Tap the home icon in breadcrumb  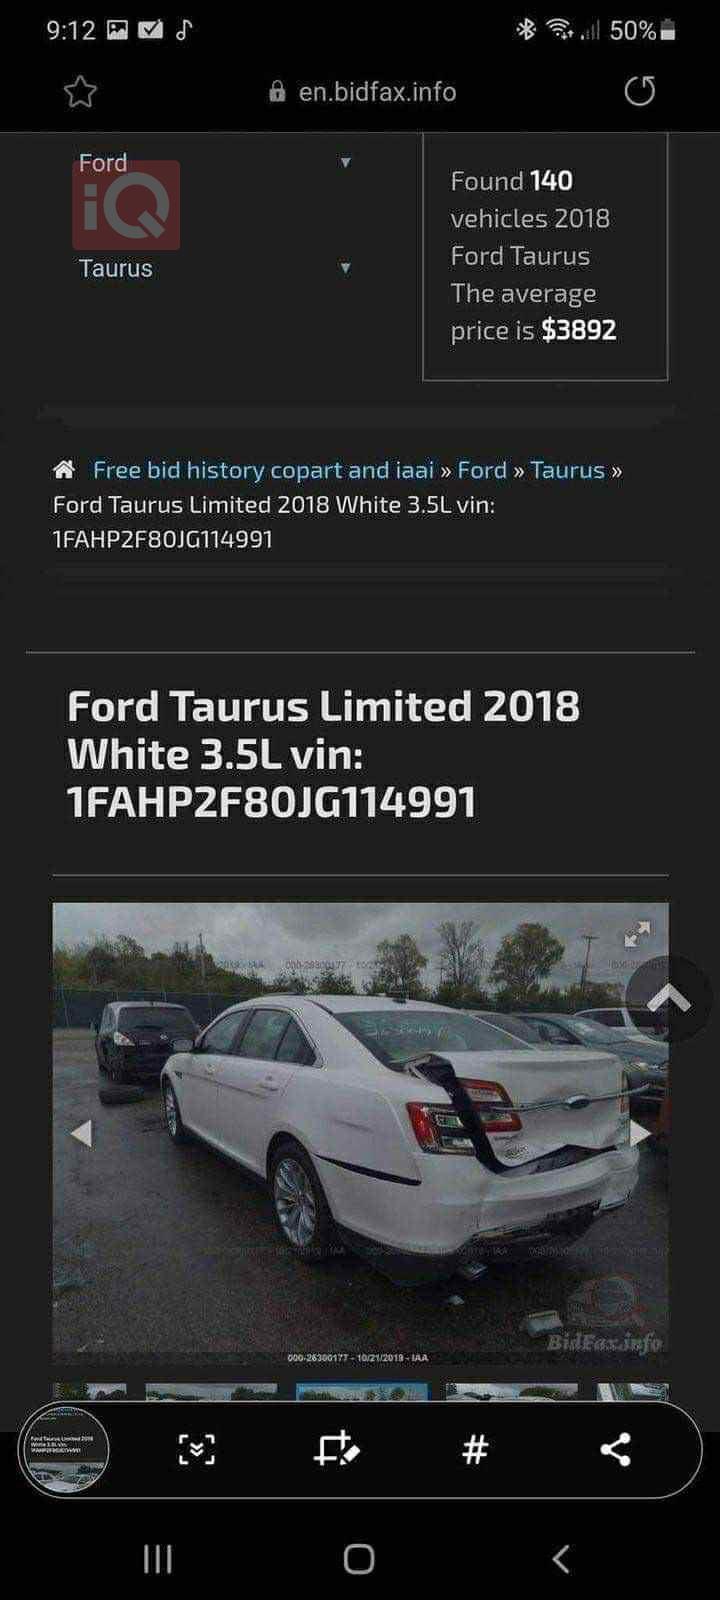point(64,470)
